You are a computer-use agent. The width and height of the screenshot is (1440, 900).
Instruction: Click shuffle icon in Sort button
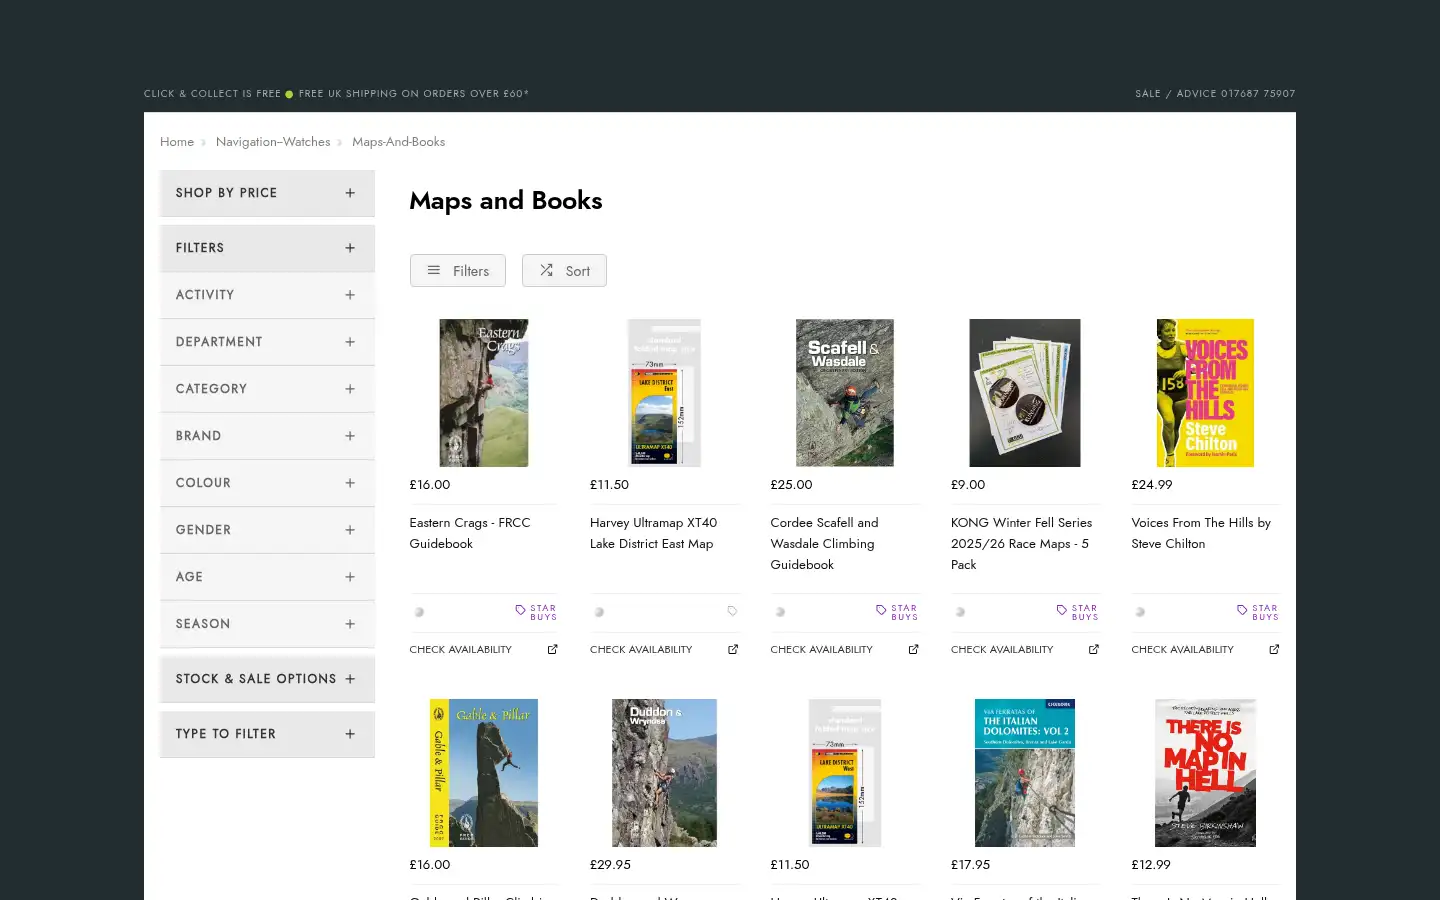[x=546, y=270]
